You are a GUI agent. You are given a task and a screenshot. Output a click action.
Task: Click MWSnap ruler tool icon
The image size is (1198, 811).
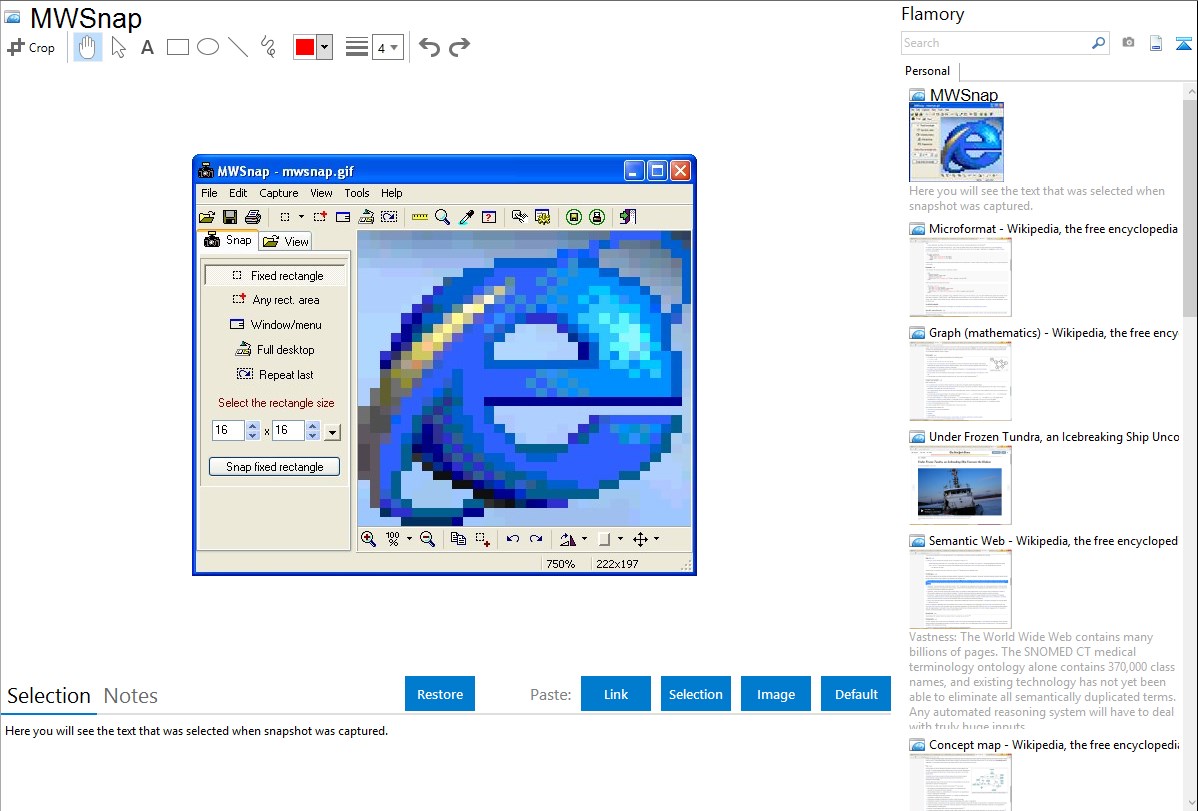[x=419, y=217]
